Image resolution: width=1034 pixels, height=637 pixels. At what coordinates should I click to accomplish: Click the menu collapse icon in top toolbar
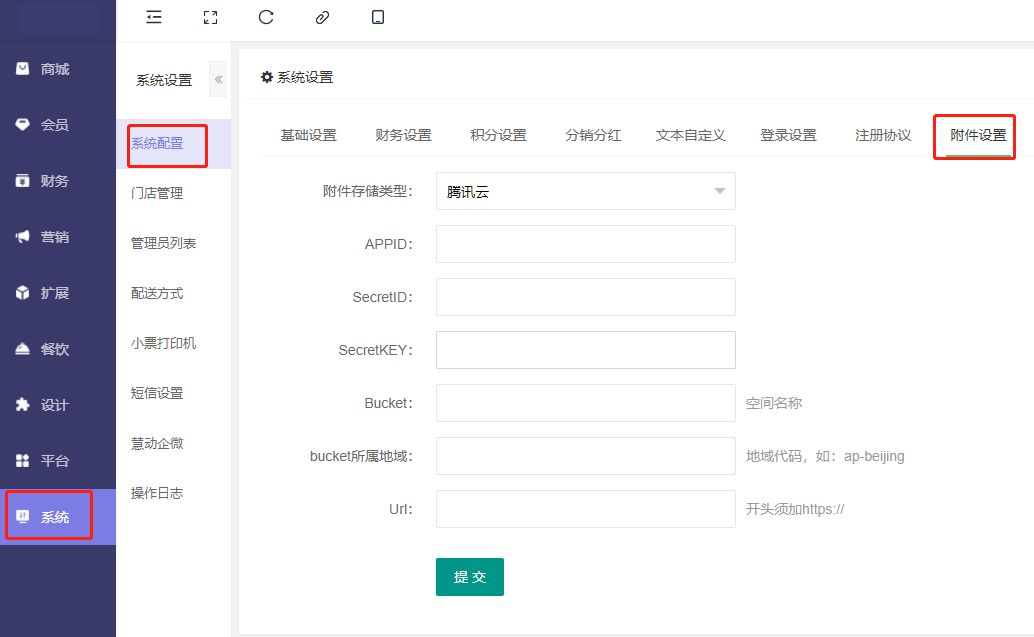(153, 17)
